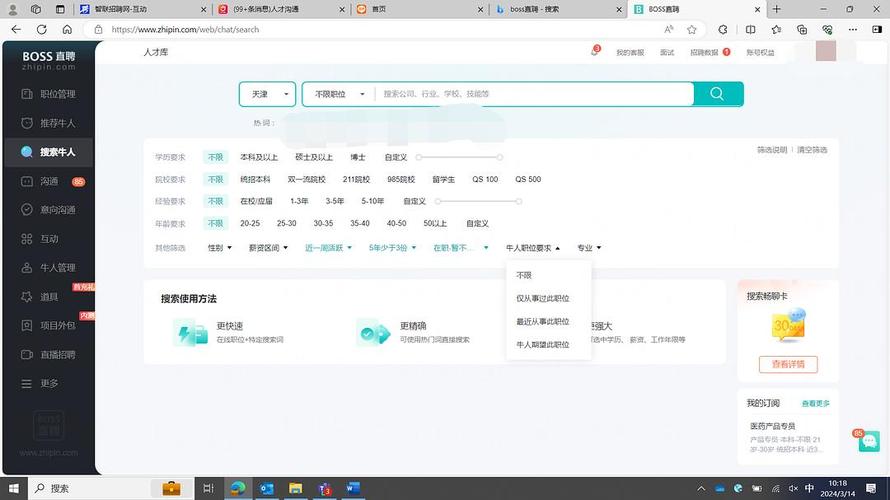The height and width of the screenshot is (500, 890).
Task: Open 沟通 chat in the sidebar
Action: [48, 182]
